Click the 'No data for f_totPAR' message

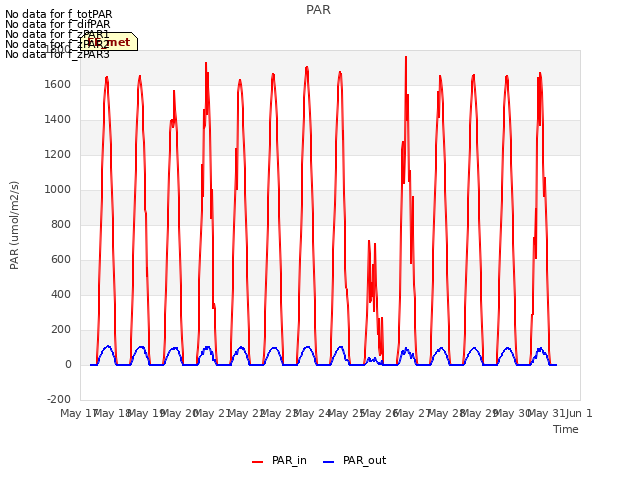click(x=58, y=14)
